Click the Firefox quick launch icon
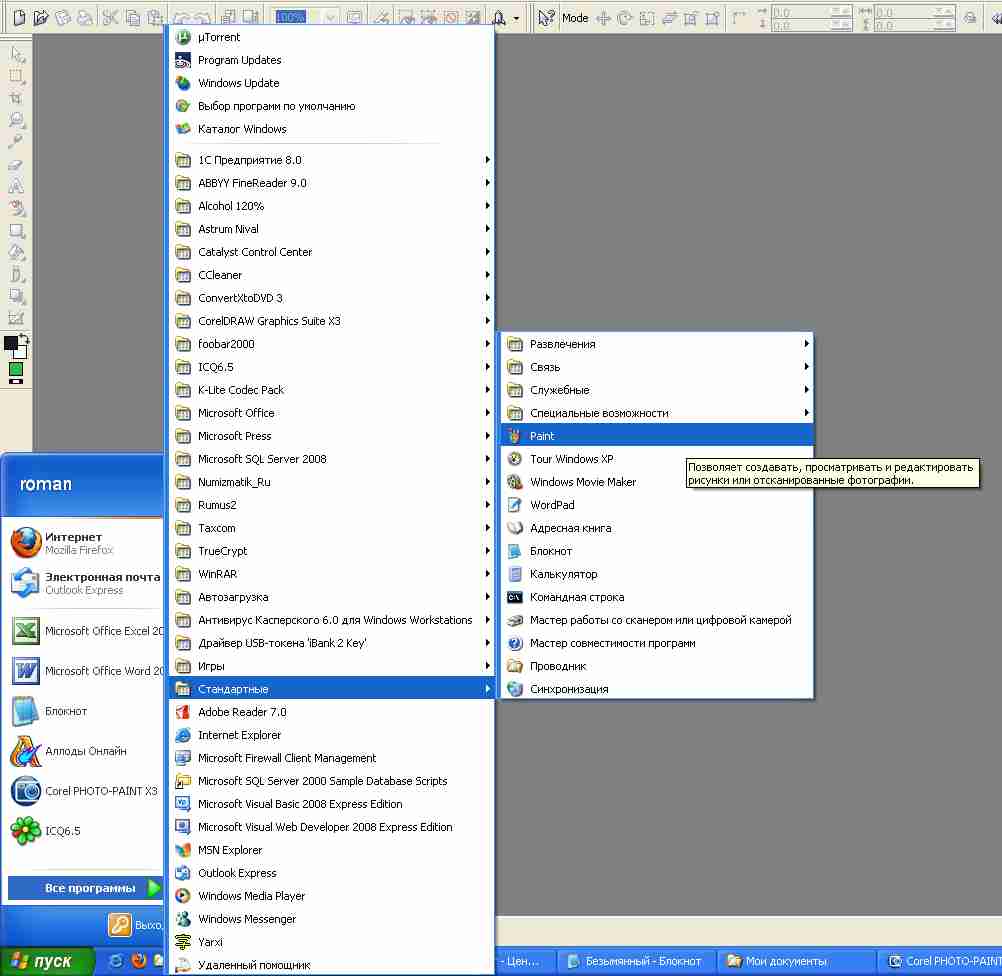 (138, 961)
